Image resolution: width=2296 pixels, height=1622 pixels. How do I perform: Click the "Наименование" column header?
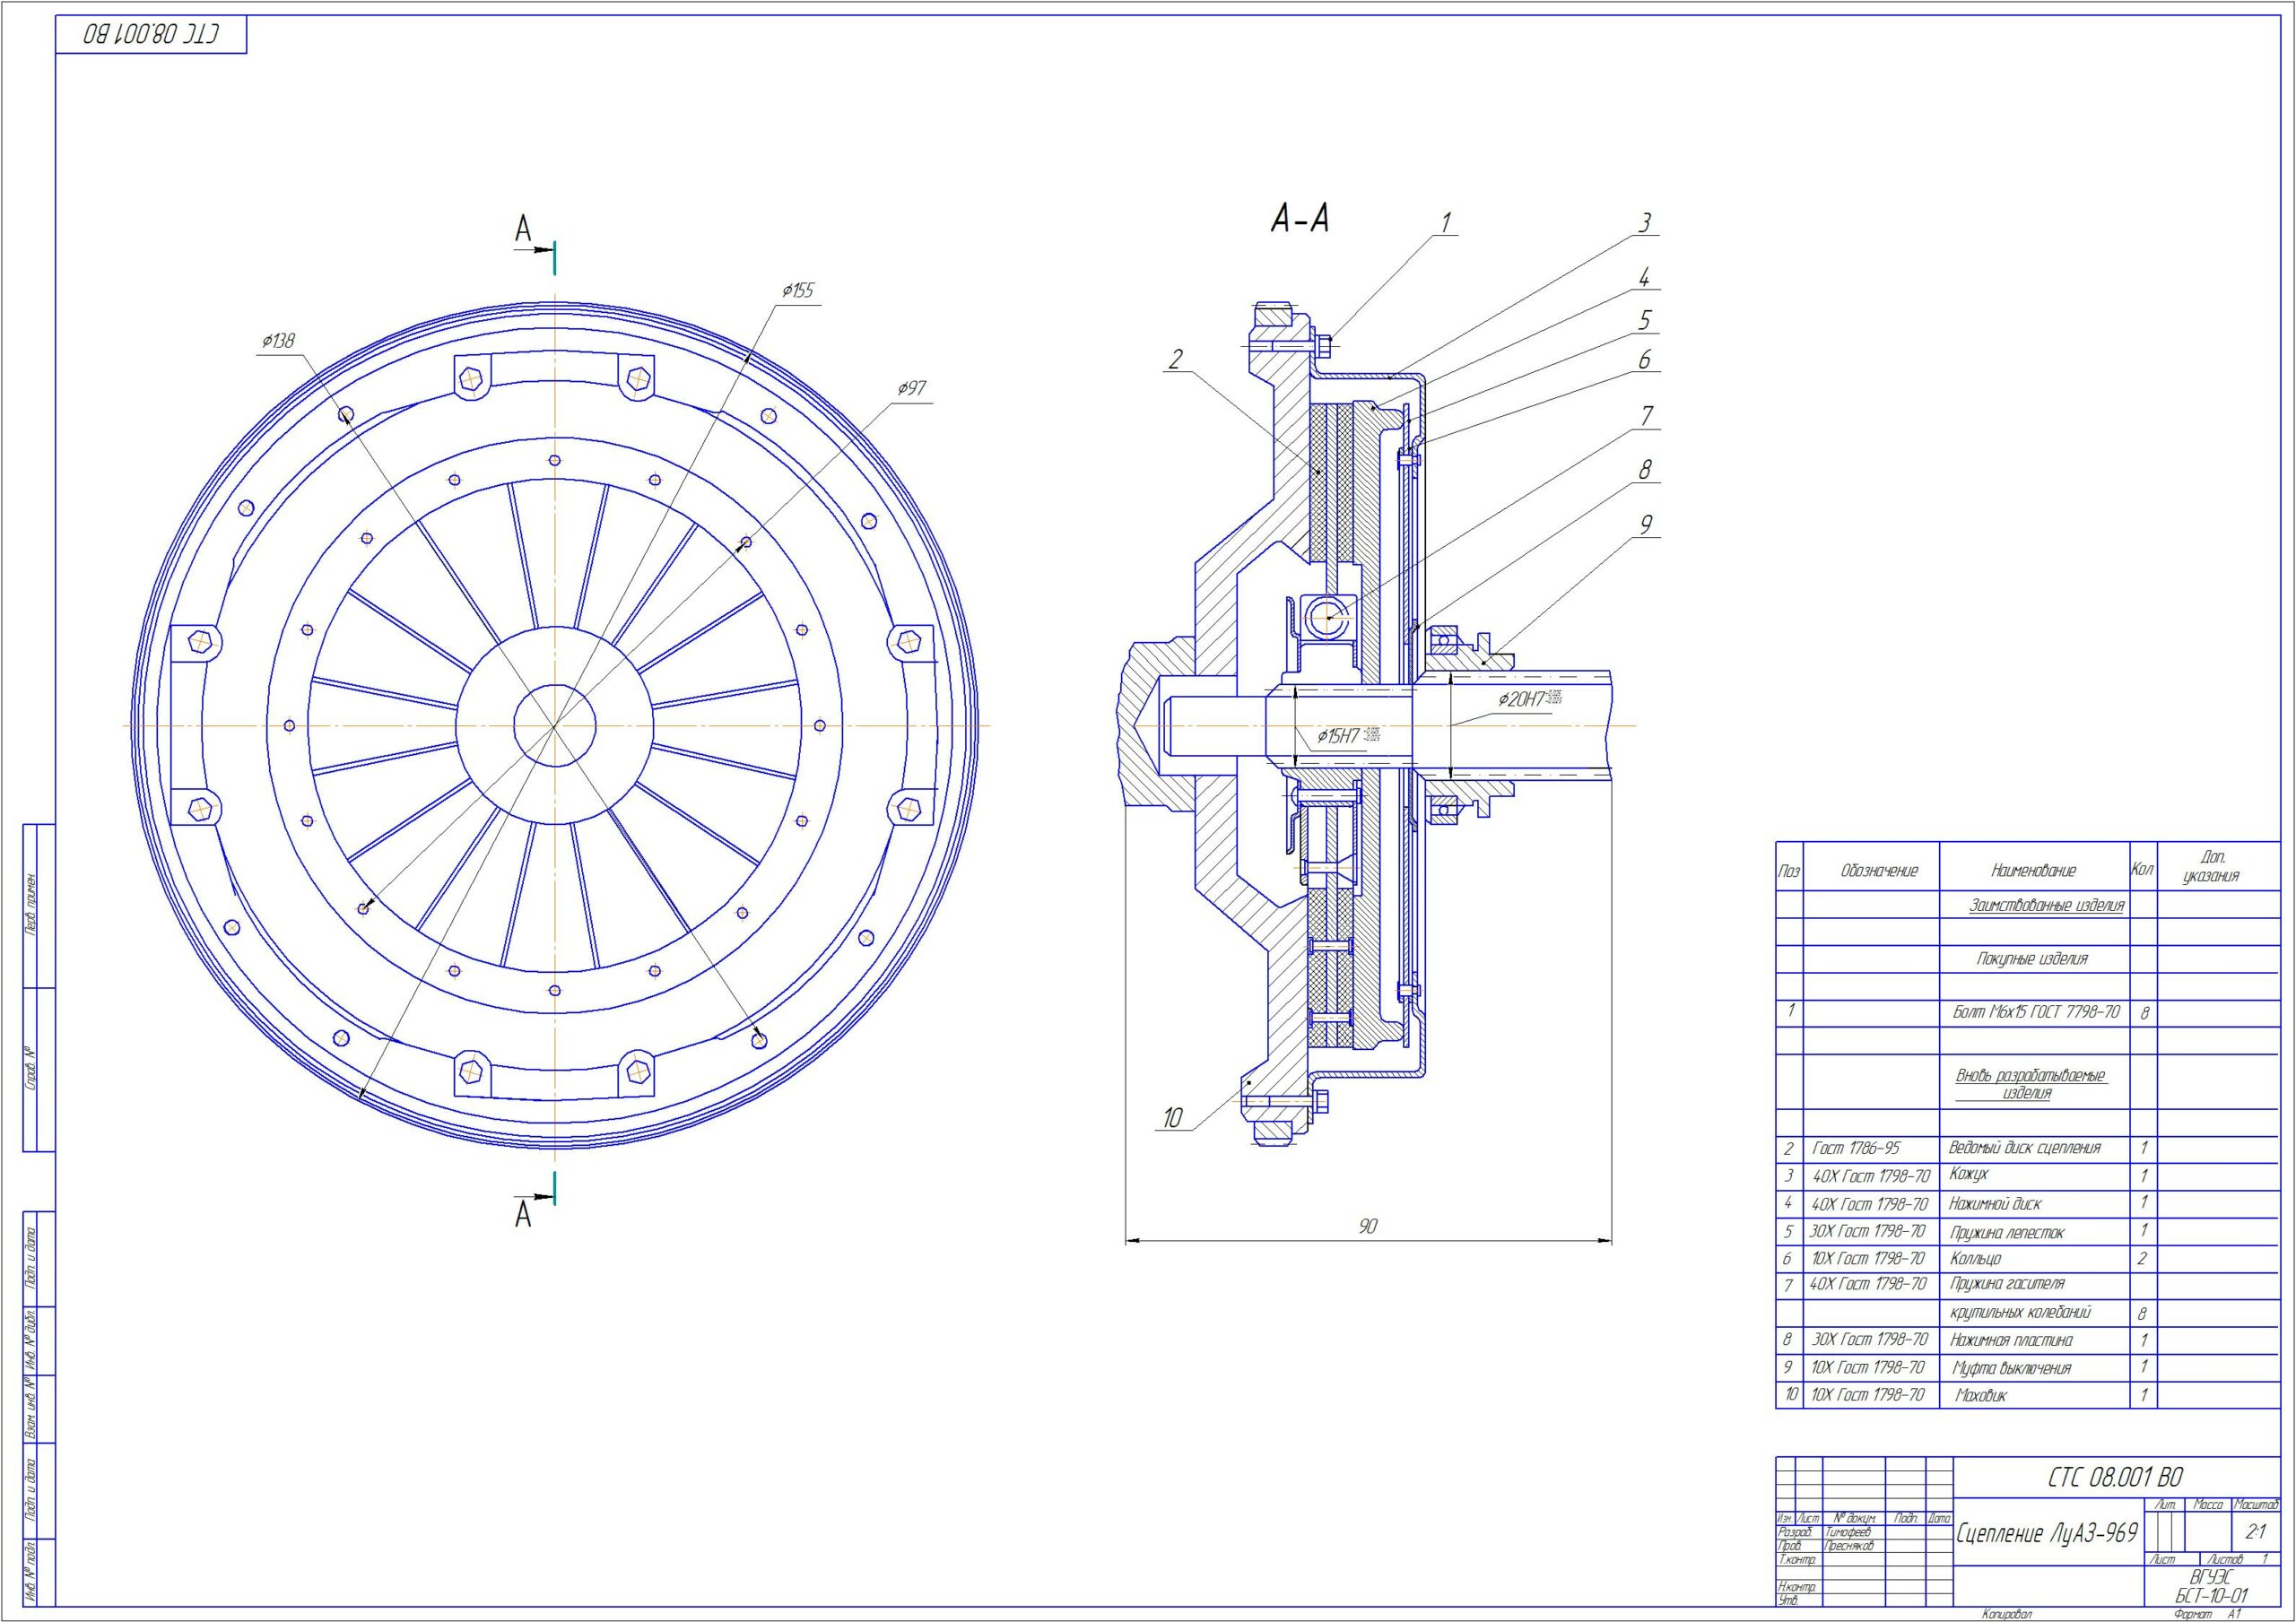tap(2033, 871)
